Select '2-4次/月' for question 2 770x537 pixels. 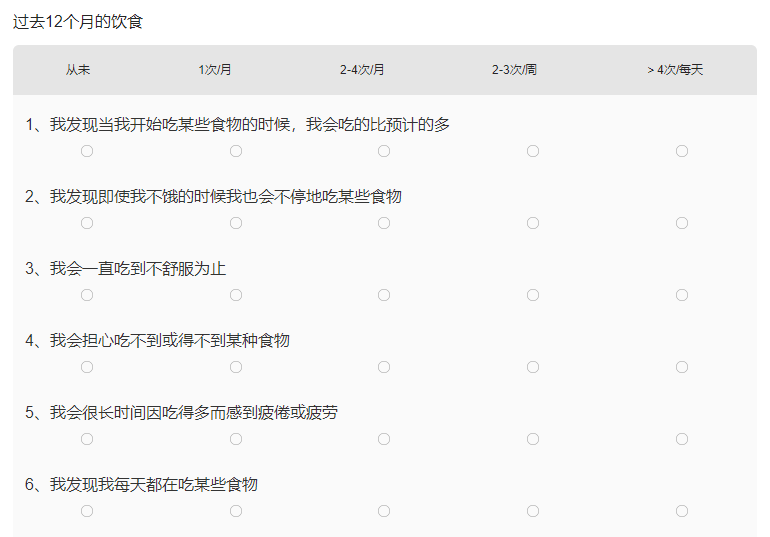click(x=384, y=223)
